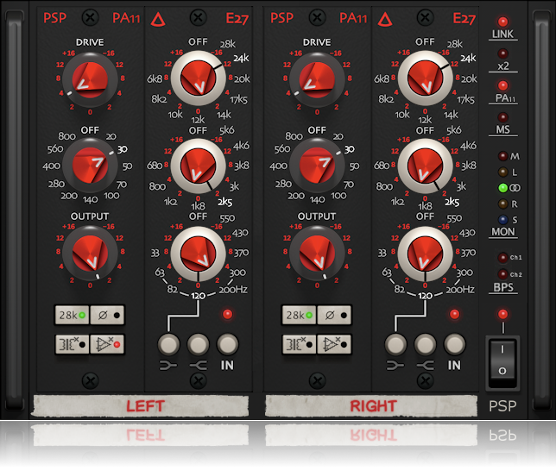The width and height of the screenshot is (556, 470).
Task: Click the 30 value on LEFT high-pass dial
Action: coord(122,149)
